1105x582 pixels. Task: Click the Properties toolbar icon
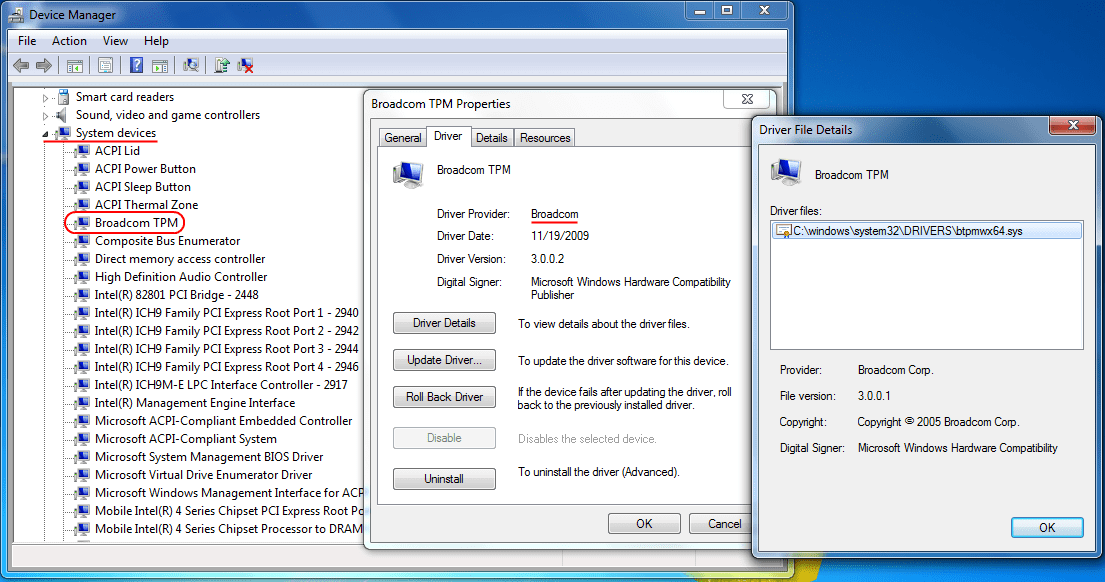[x=105, y=66]
